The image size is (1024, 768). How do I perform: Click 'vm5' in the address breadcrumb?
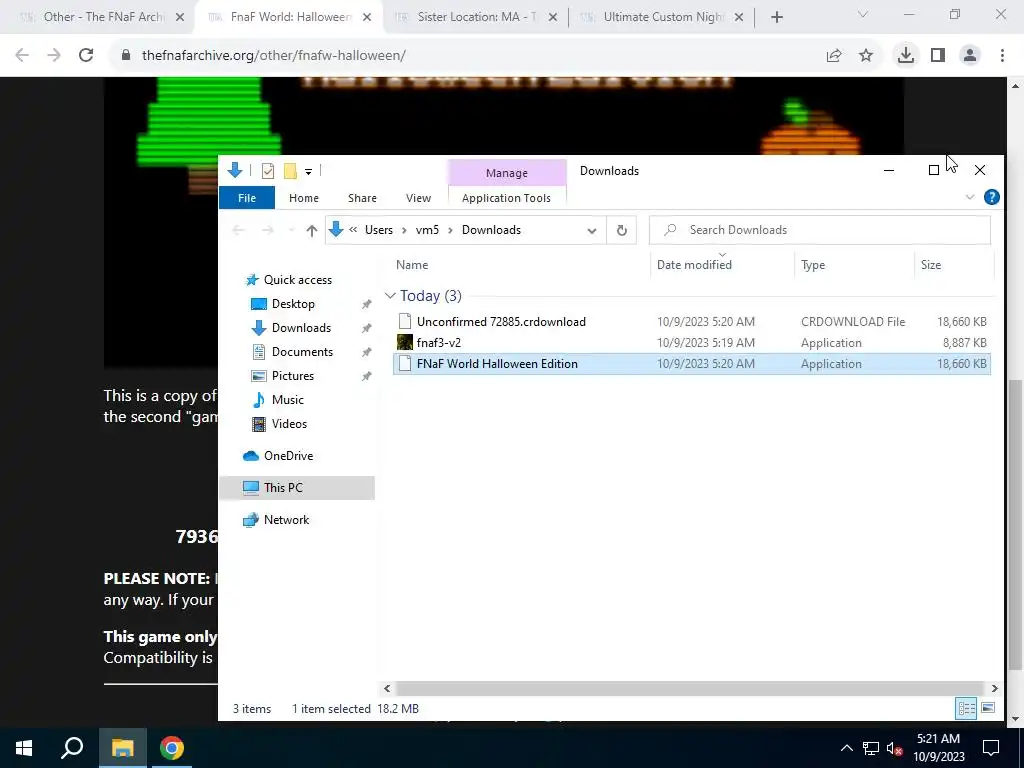click(x=427, y=230)
